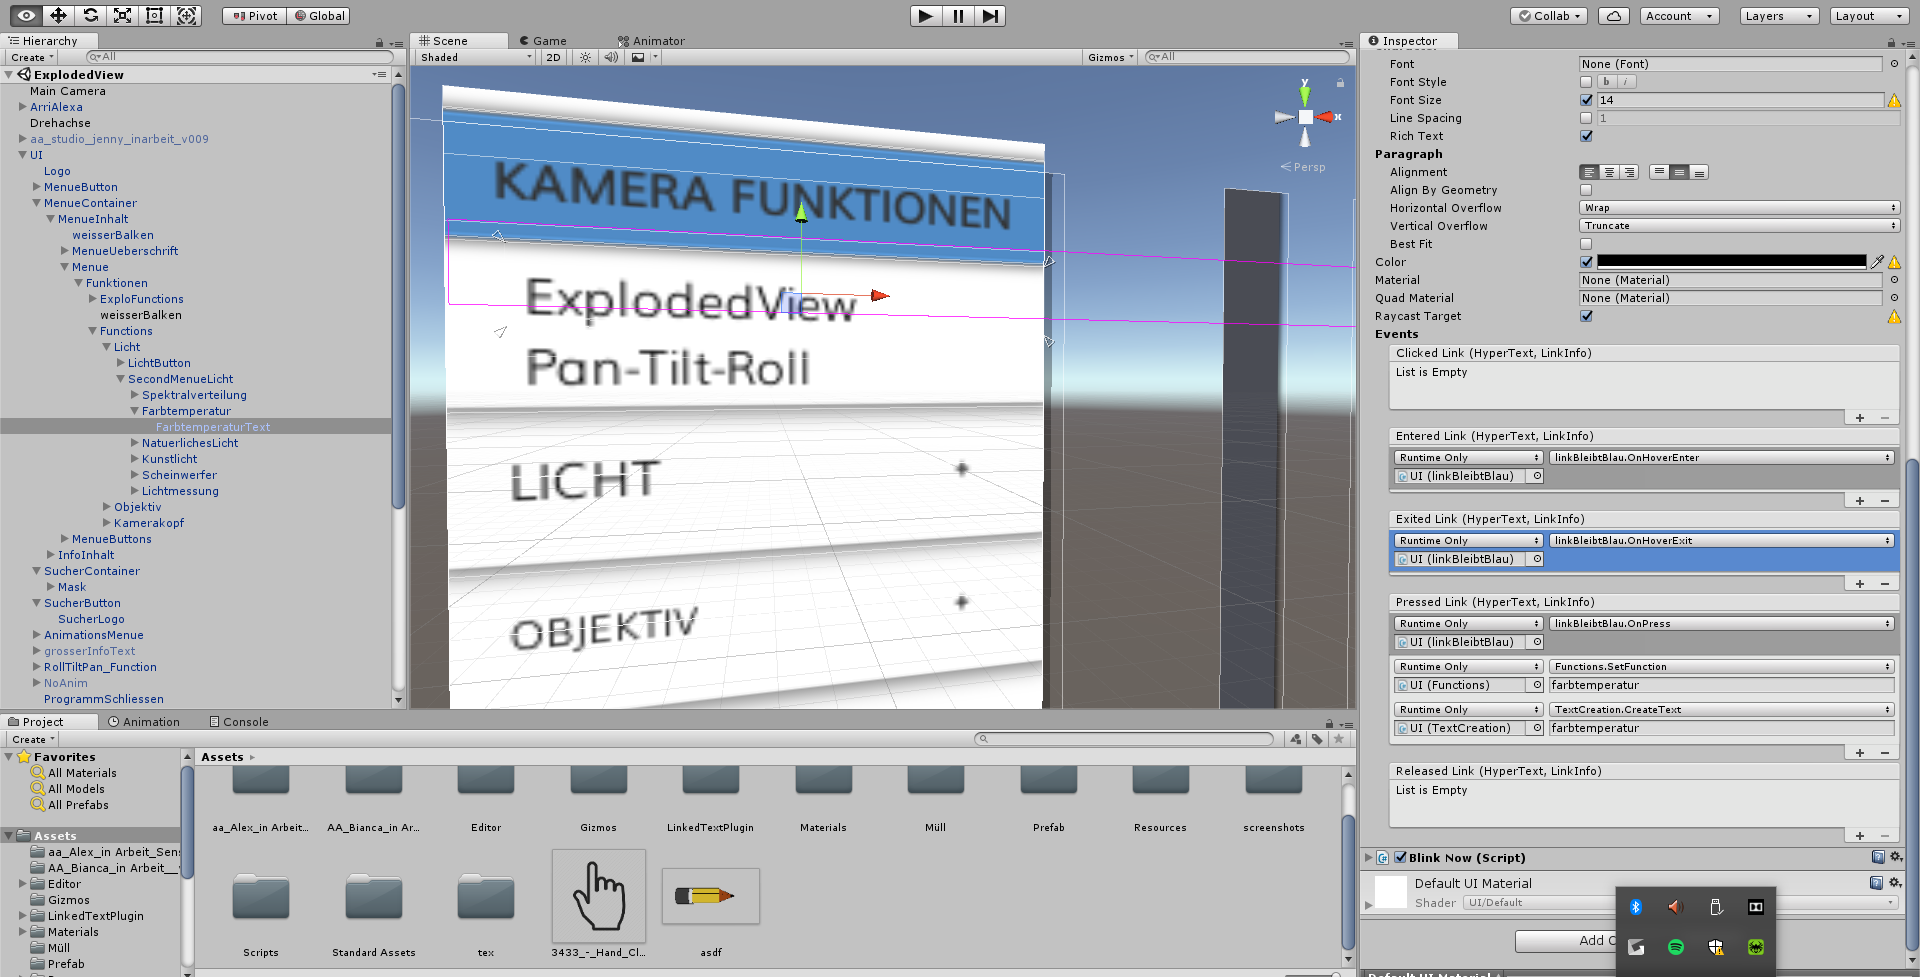Select the Scale tool
Image resolution: width=1920 pixels, height=977 pixels.
pos(122,16)
